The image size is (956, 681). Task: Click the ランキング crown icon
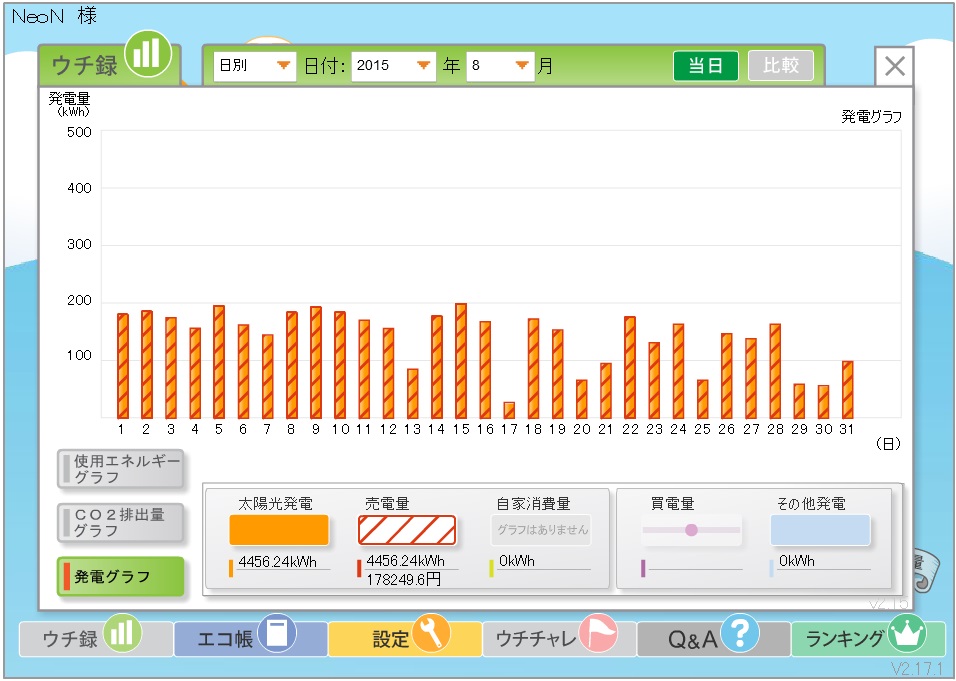907,633
